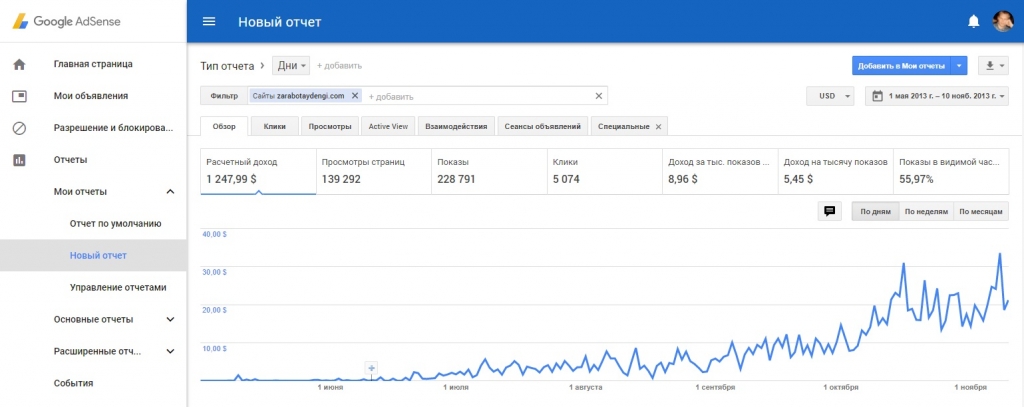Open the Active View tab
Image resolution: width=1024 pixels, height=407 pixels.
coord(388,126)
